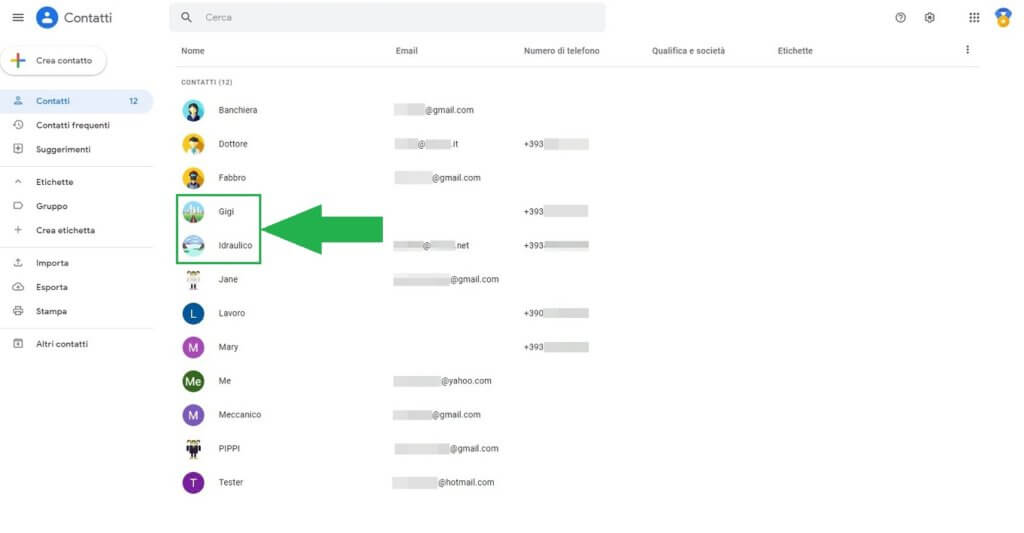Image resolution: width=1024 pixels, height=533 pixels.
Task: Open the Tester contact name
Action: click(231, 482)
